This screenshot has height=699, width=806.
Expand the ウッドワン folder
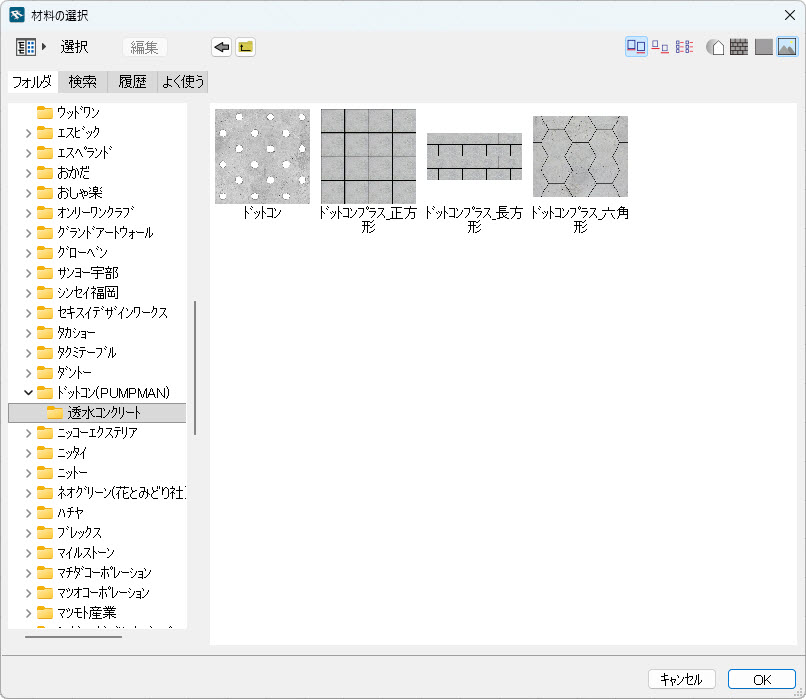point(27,114)
